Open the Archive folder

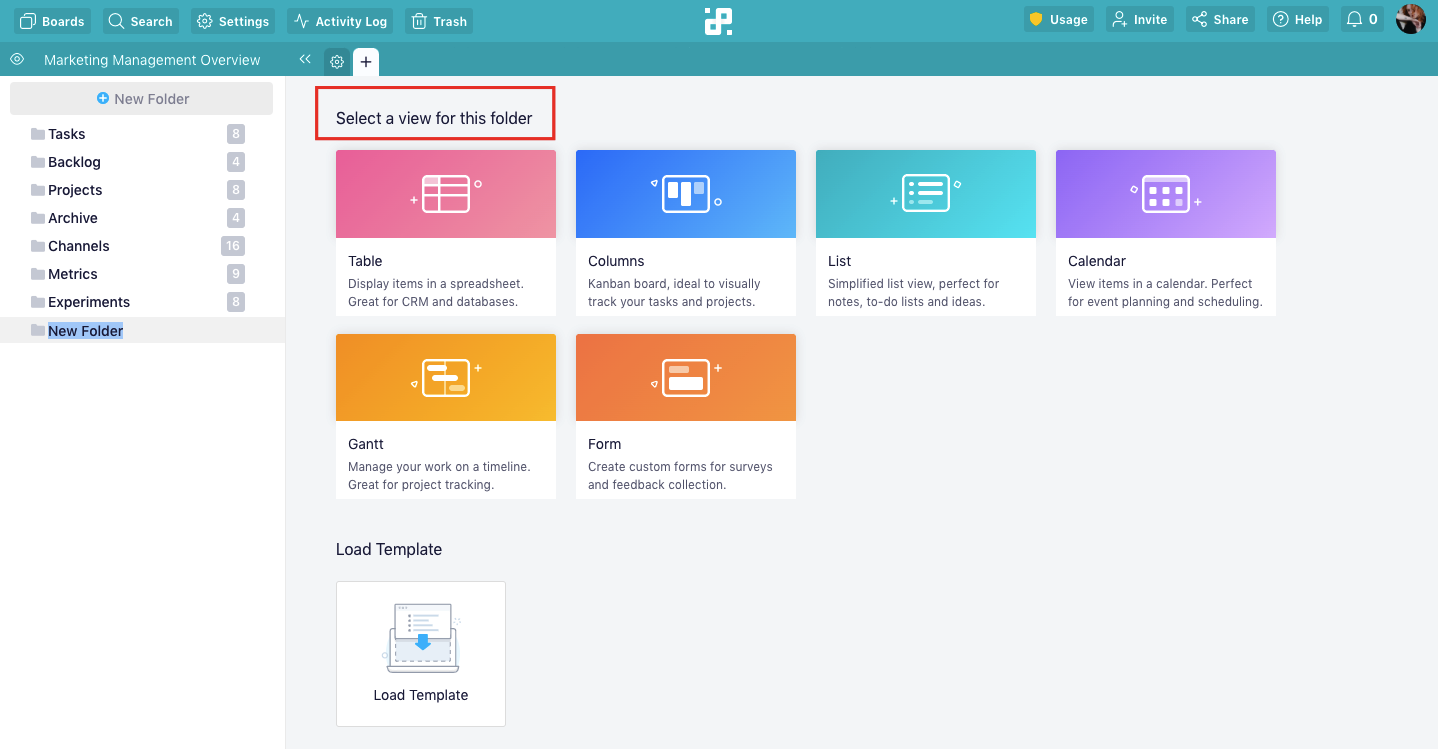click(142, 218)
